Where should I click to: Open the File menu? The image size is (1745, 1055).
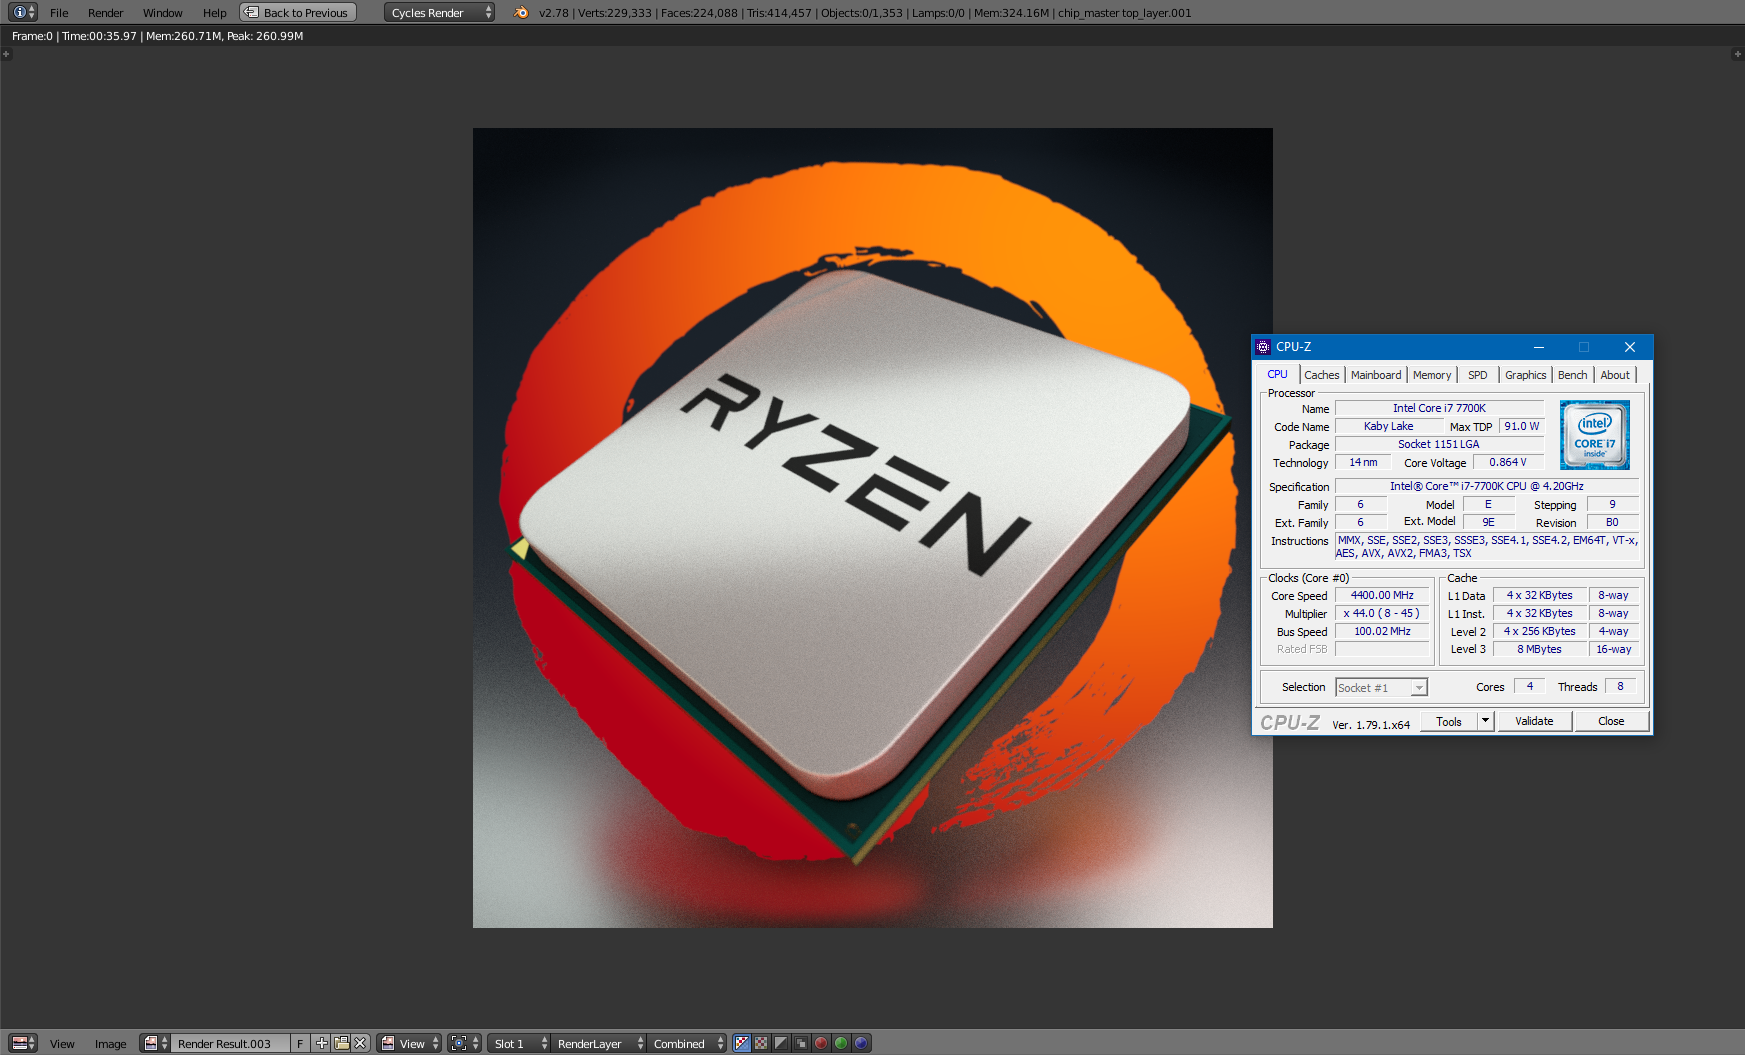click(59, 13)
